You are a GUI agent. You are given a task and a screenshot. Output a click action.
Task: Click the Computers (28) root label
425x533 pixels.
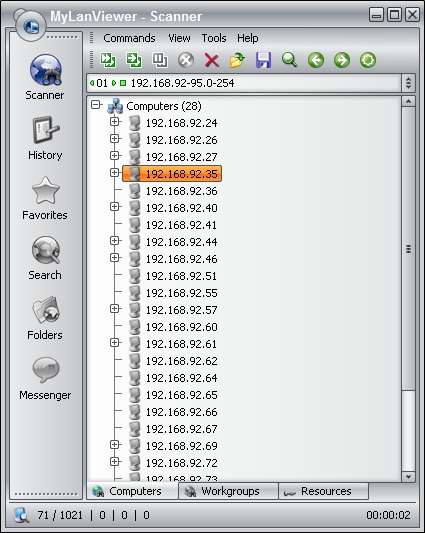tap(164, 106)
